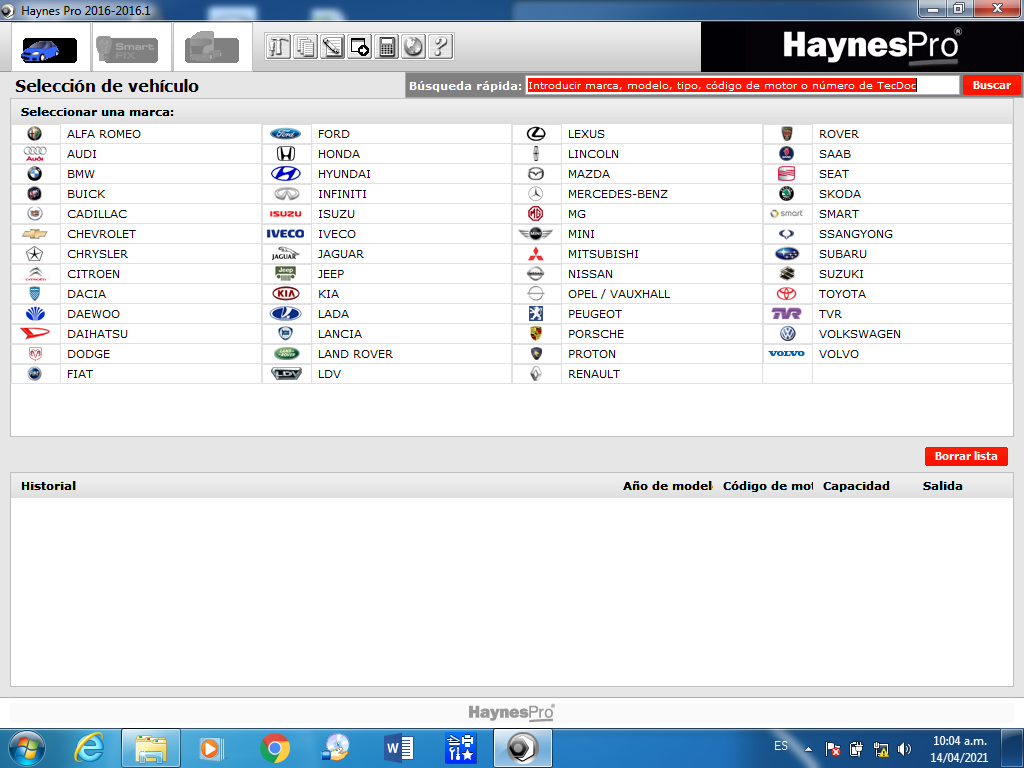Image resolution: width=1024 pixels, height=768 pixels.
Task: Select the blue car vehicles tab
Action: coord(50,50)
